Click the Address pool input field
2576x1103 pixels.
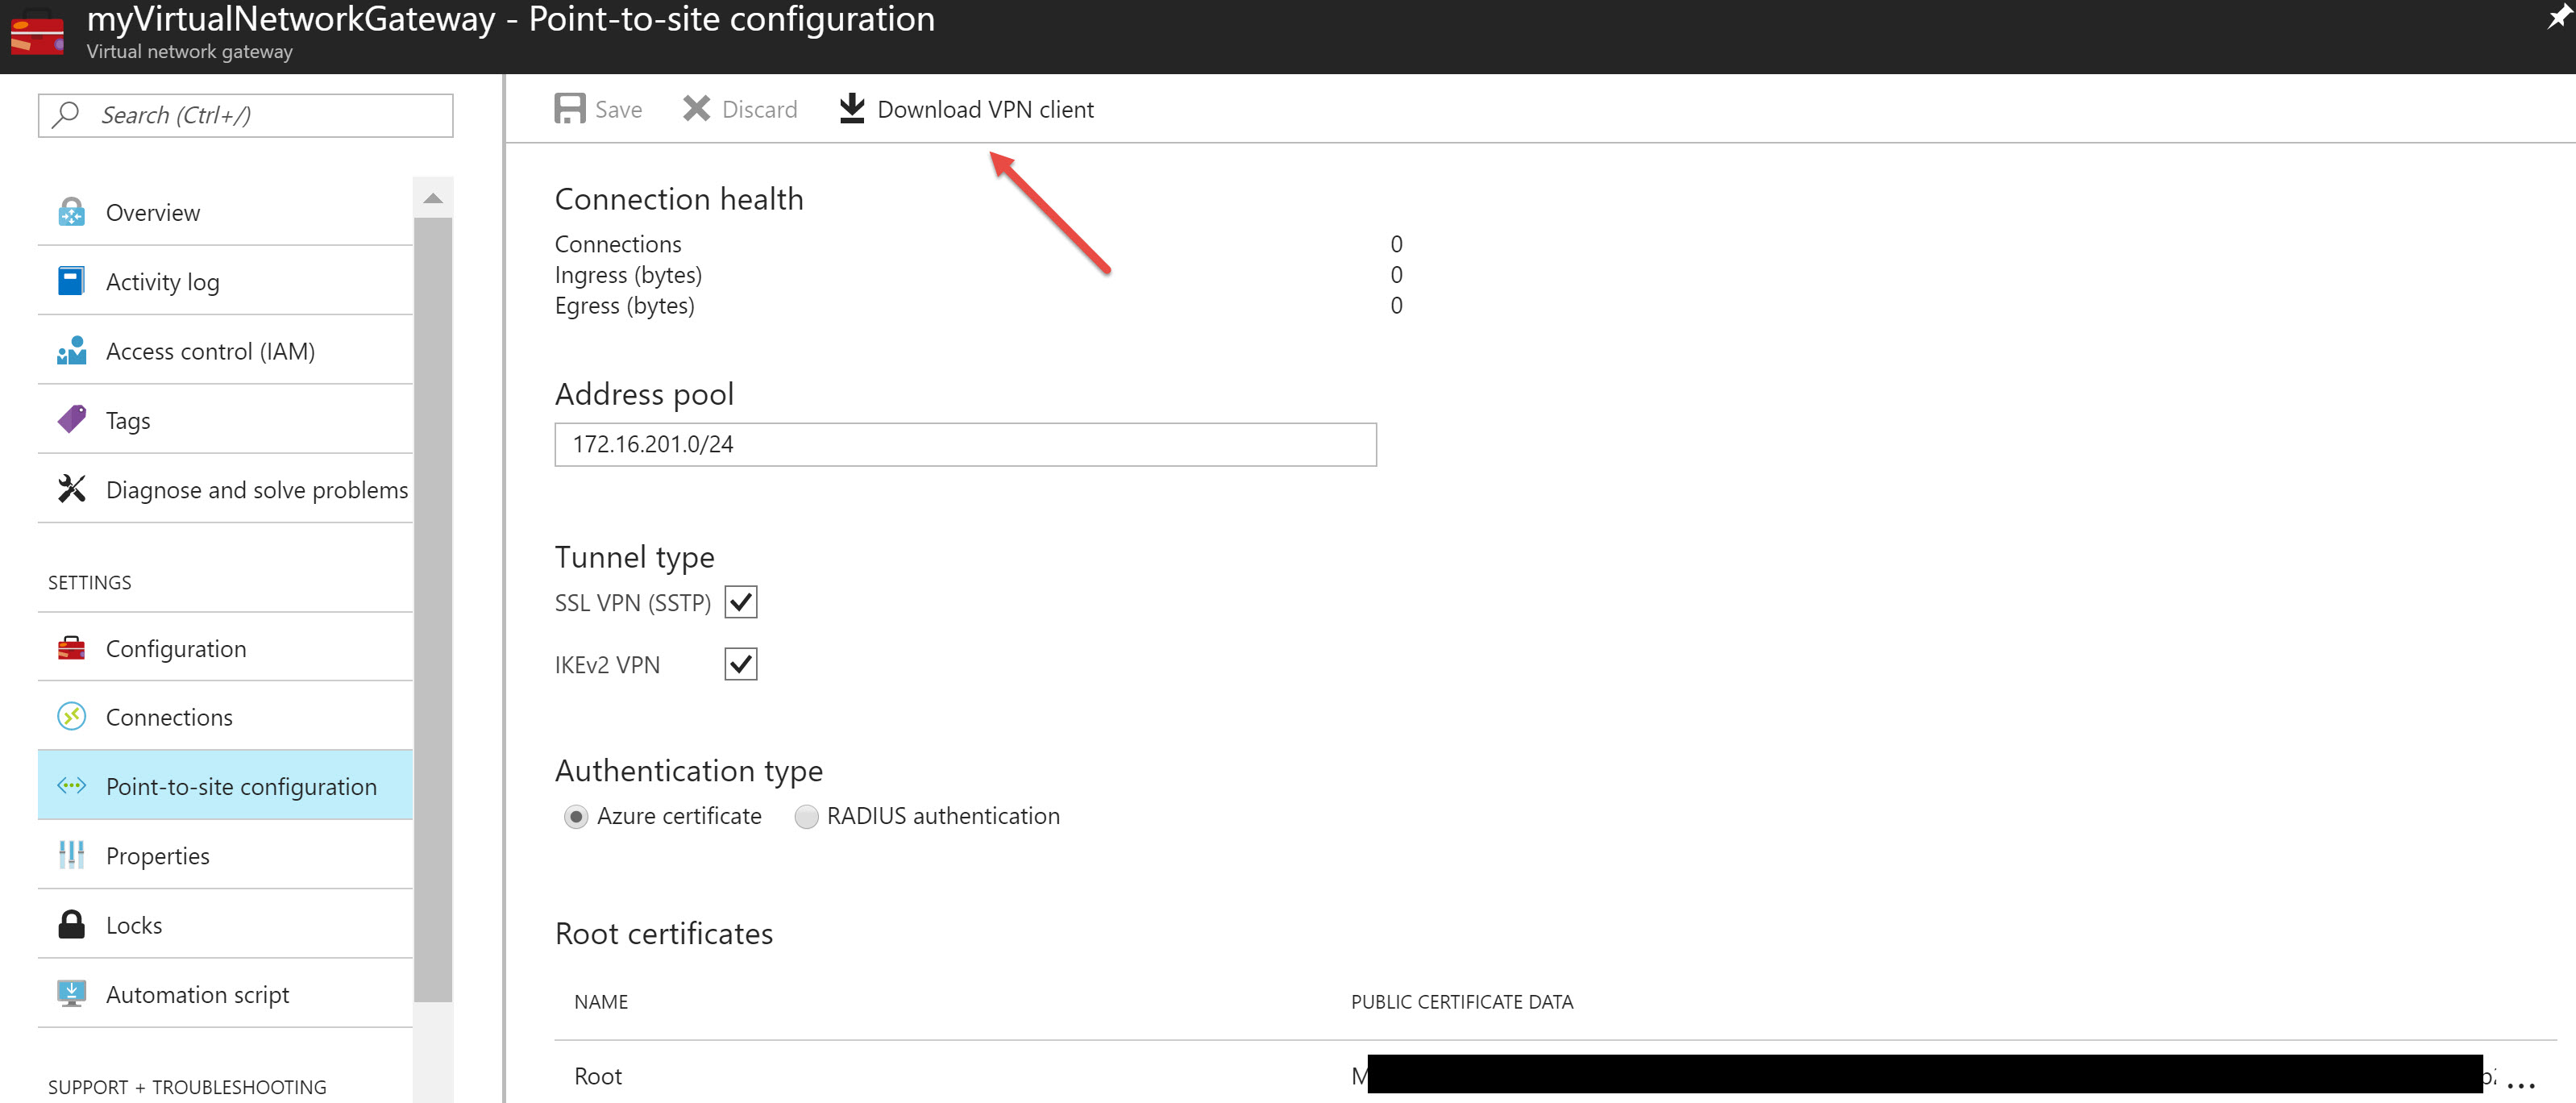tap(964, 444)
